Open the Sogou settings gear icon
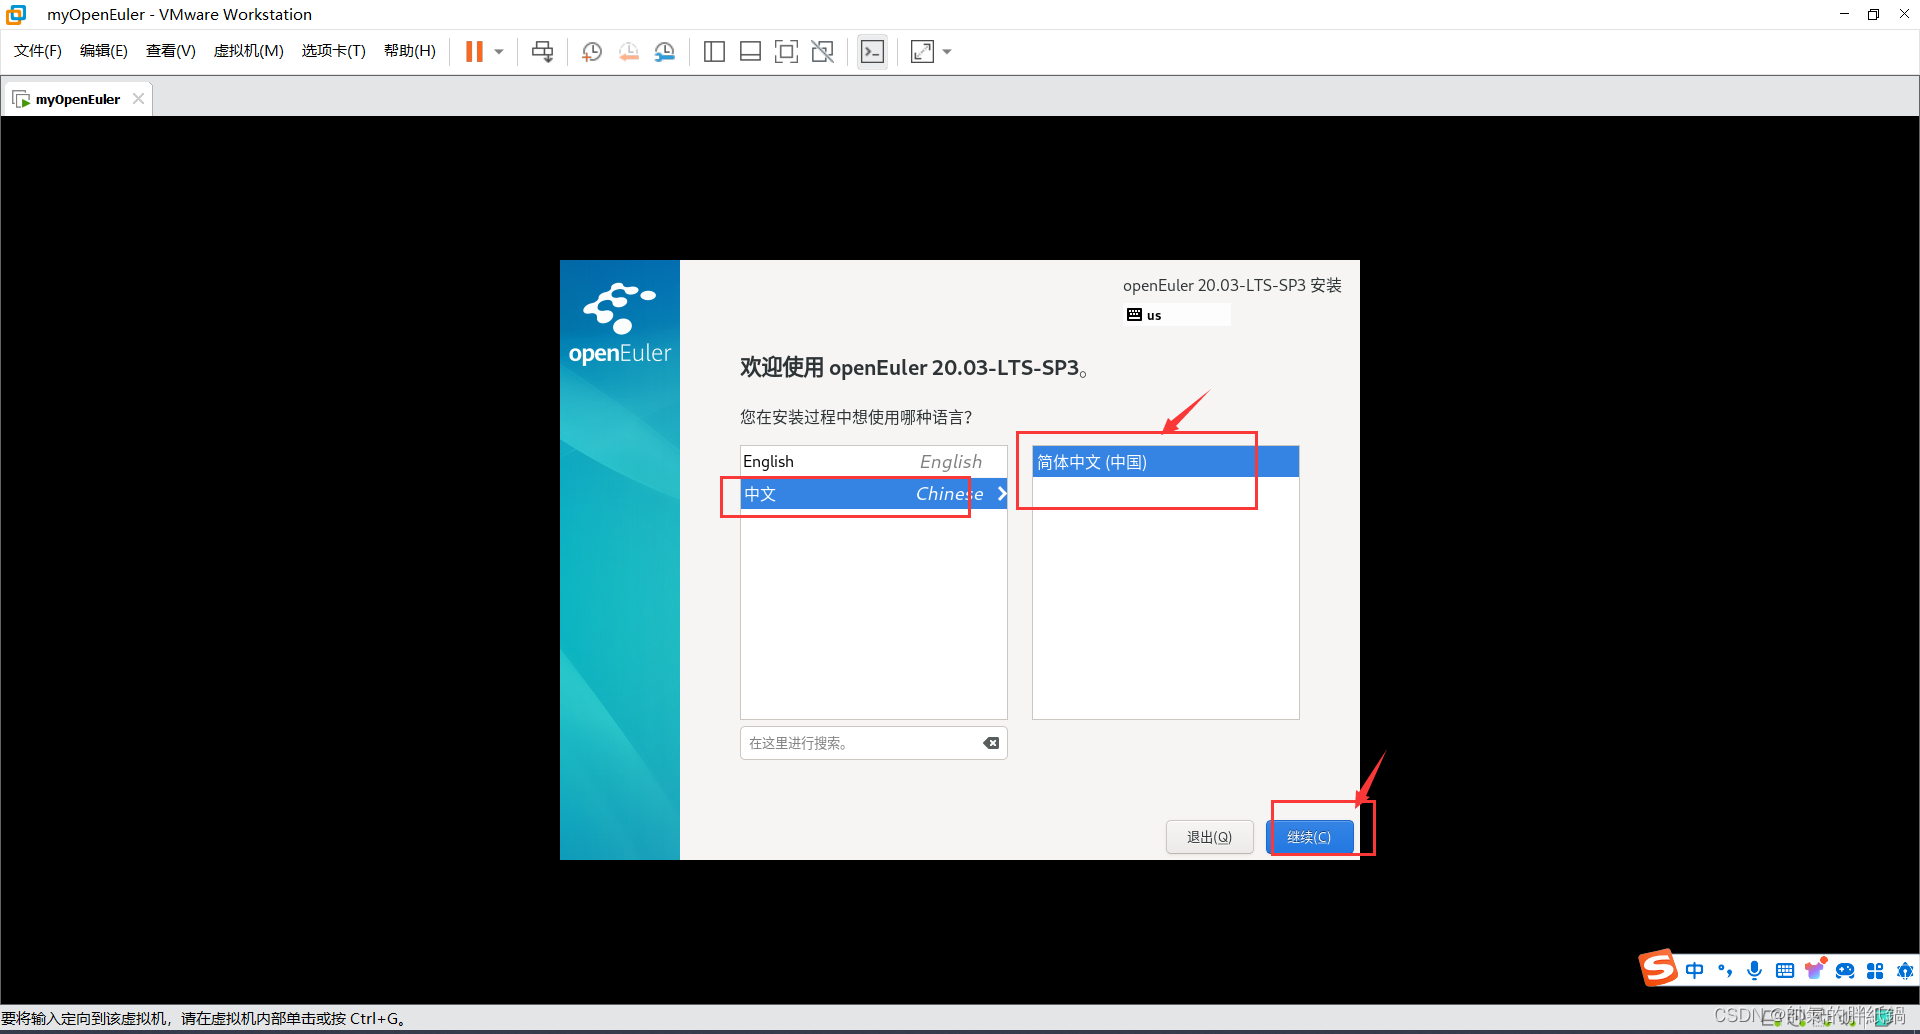Viewport: 1920px width, 1034px height. tap(1905, 970)
